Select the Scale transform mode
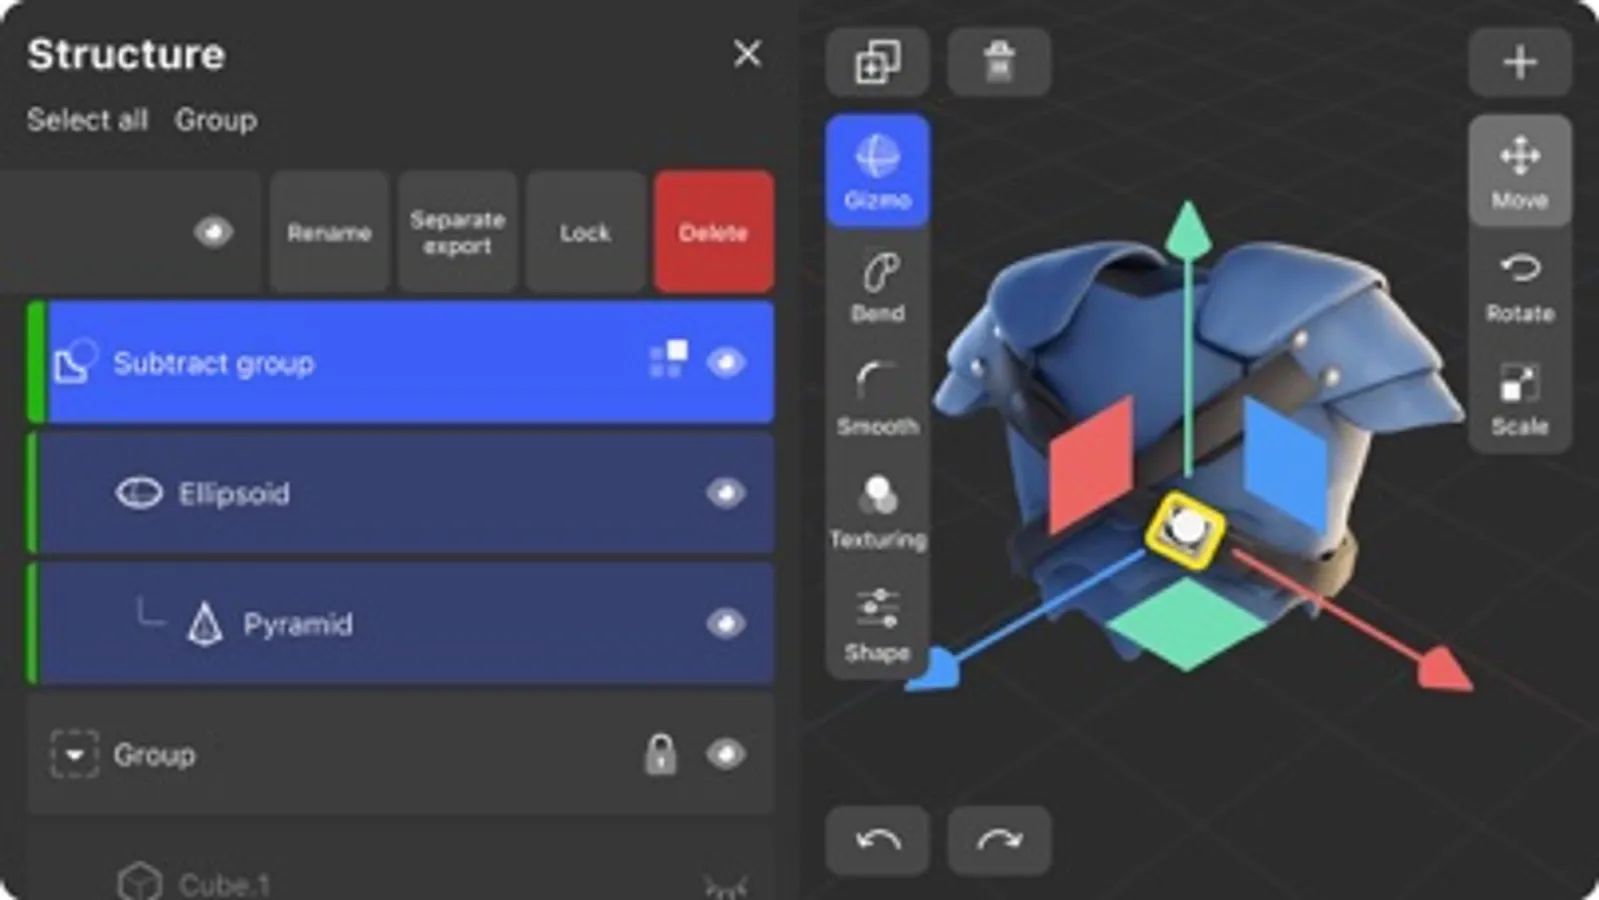 point(1520,400)
